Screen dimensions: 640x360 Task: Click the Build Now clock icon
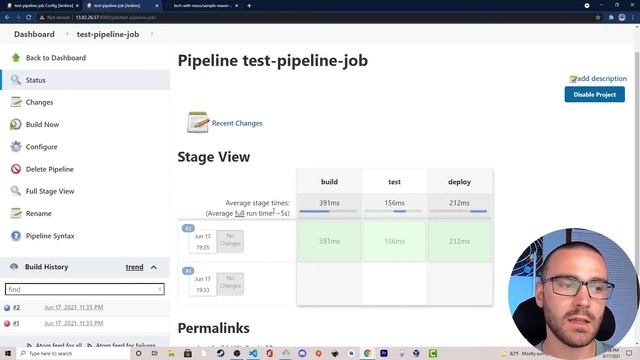point(16,124)
